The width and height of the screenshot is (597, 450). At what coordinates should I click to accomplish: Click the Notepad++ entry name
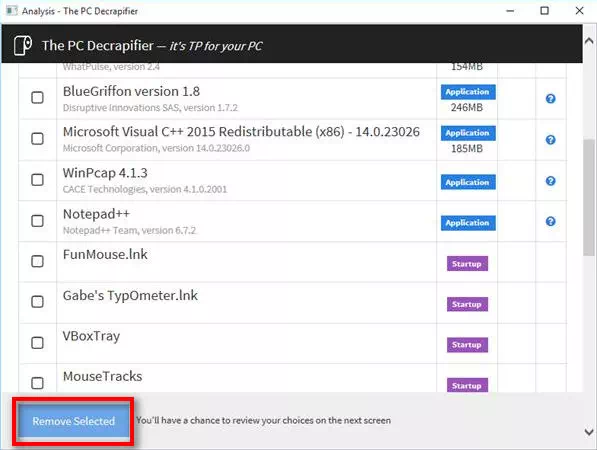(96, 214)
